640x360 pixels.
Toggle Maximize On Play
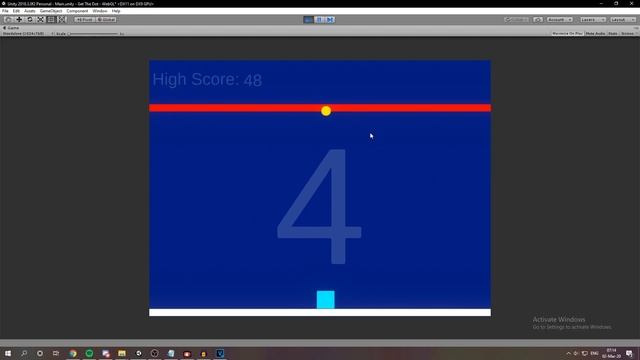567,33
